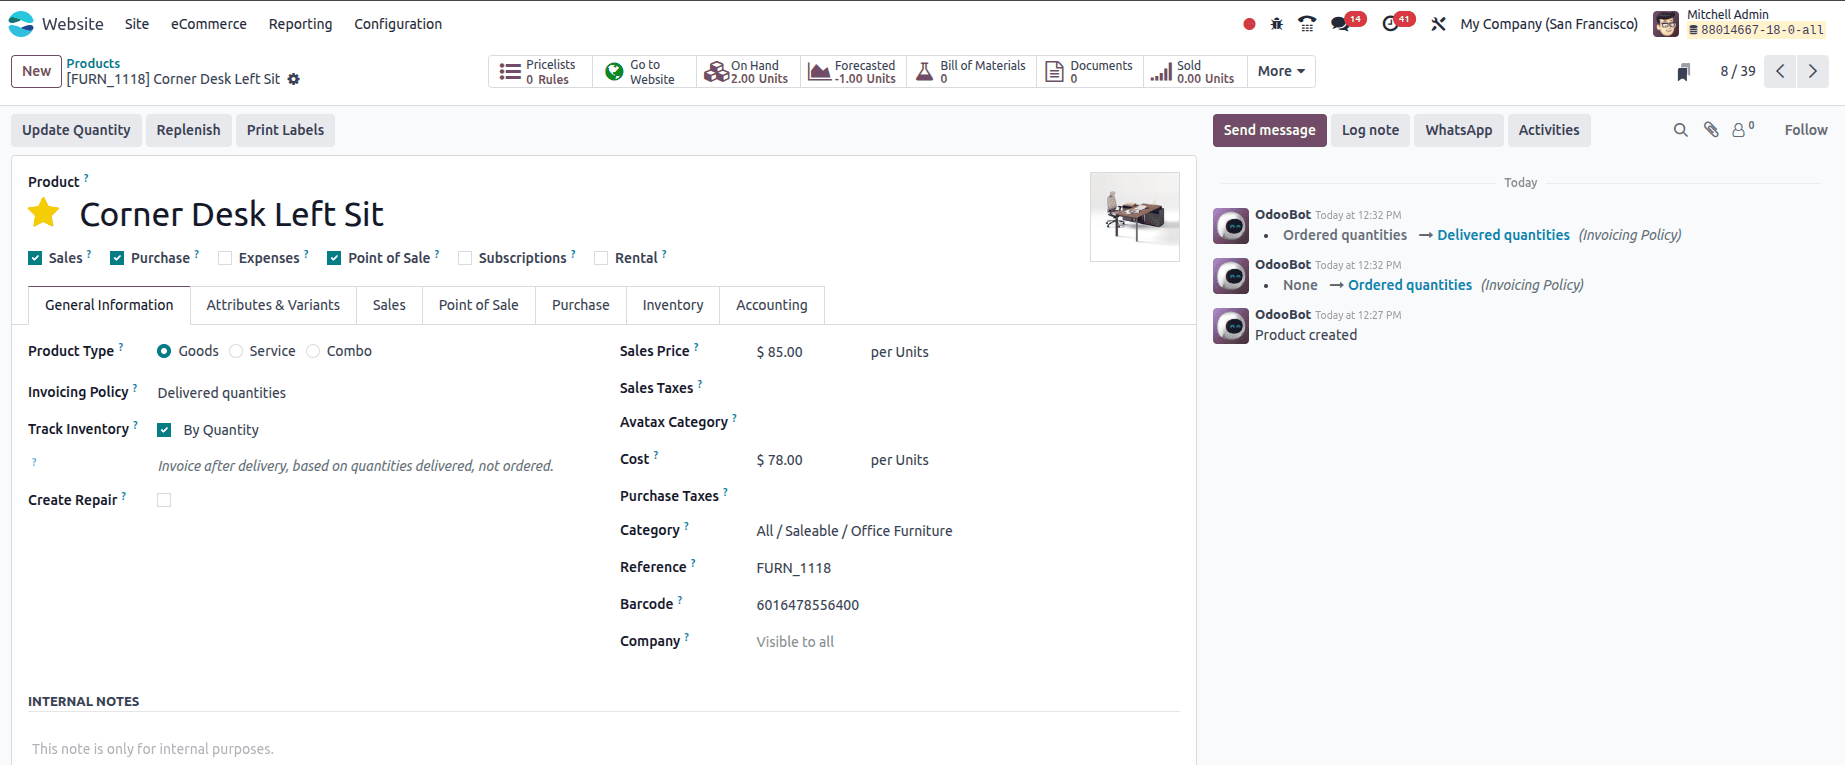
Task: Click the Product field help question mark
Action: (86, 178)
